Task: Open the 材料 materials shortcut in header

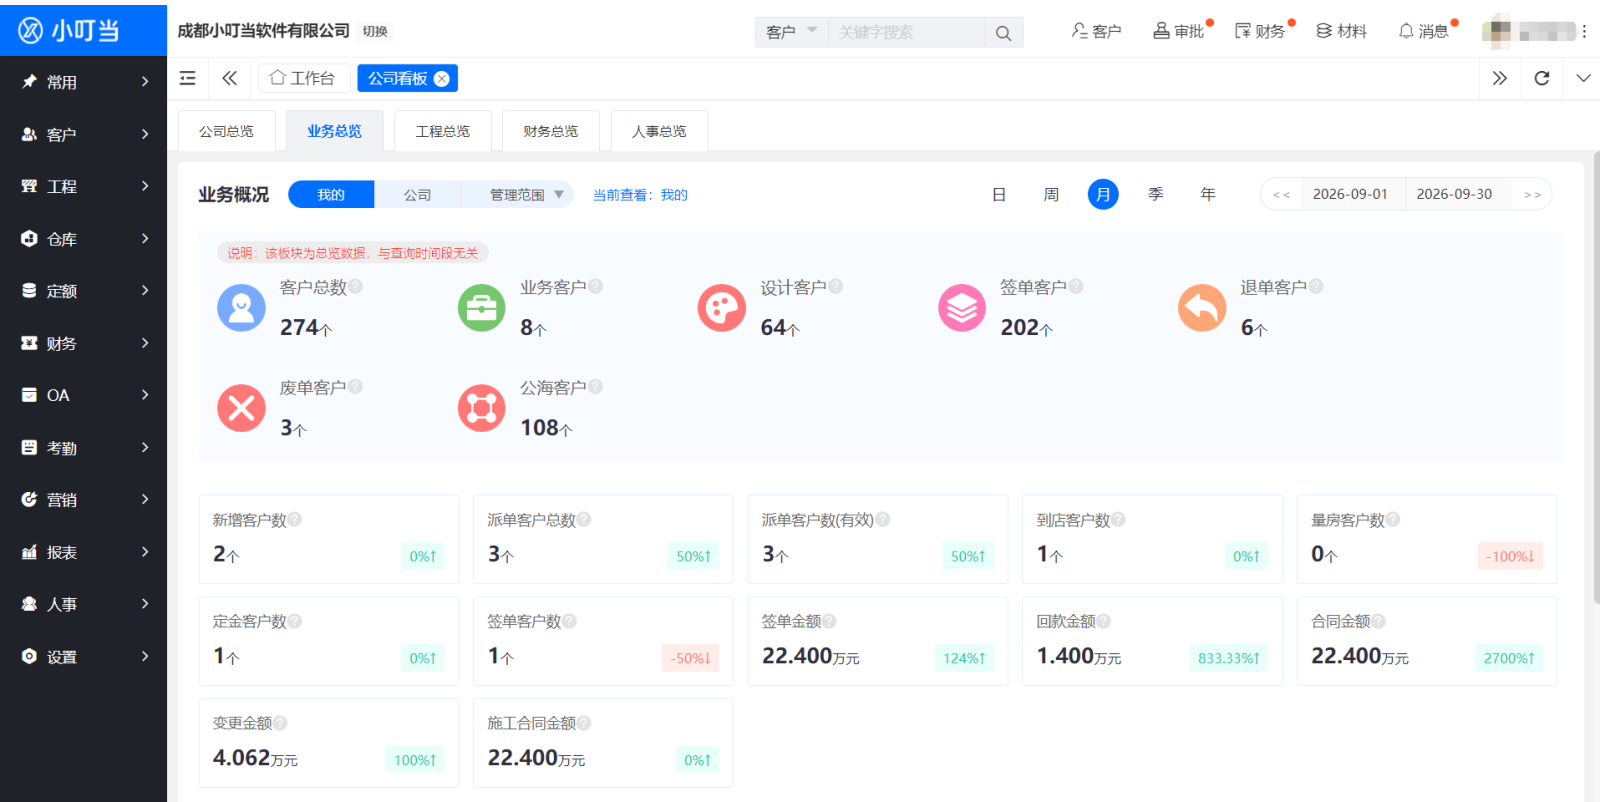Action: pos(1341,31)
